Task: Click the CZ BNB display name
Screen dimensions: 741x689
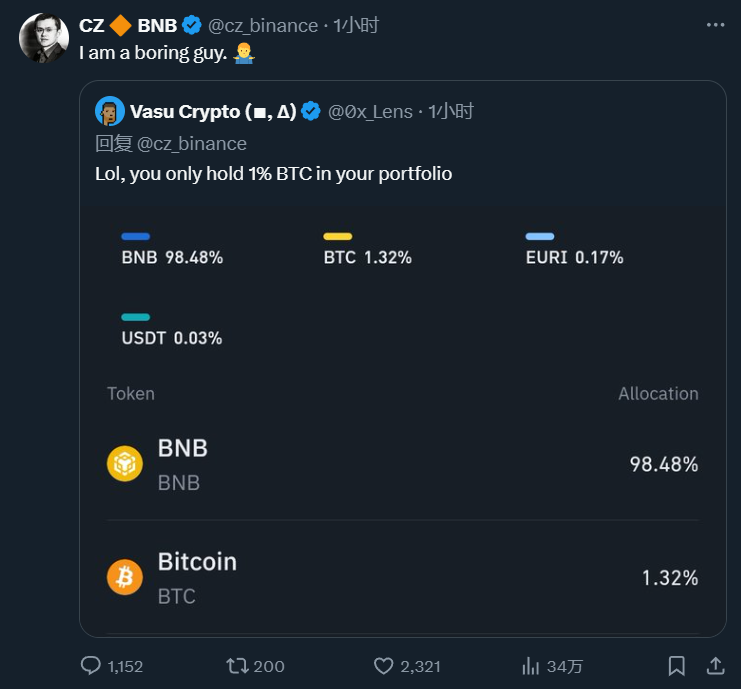Action: pos(128,25)
